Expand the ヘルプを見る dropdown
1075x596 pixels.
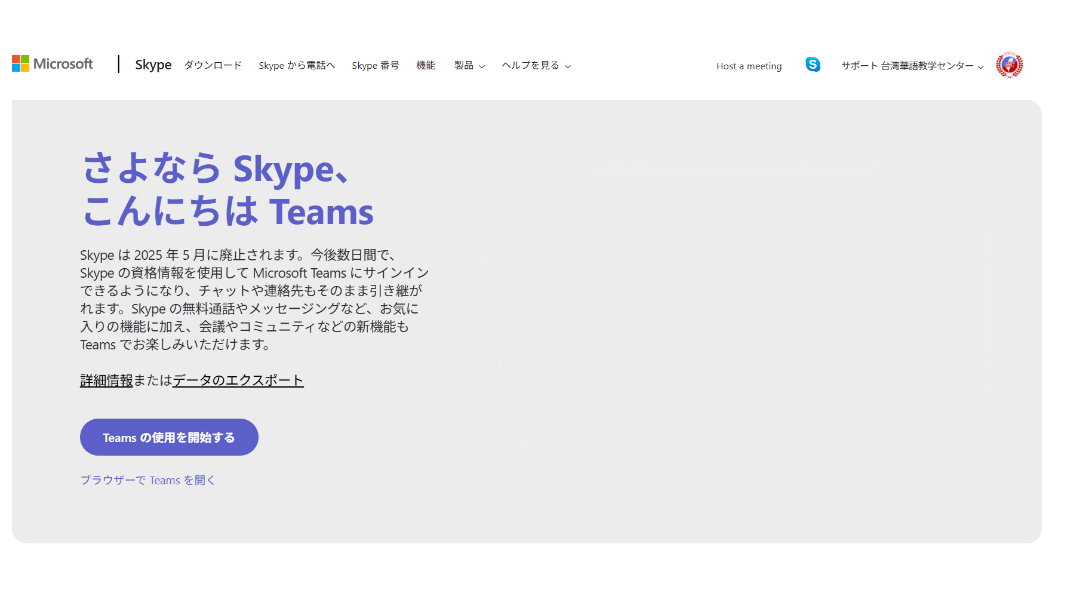click(x=535, y=66)
